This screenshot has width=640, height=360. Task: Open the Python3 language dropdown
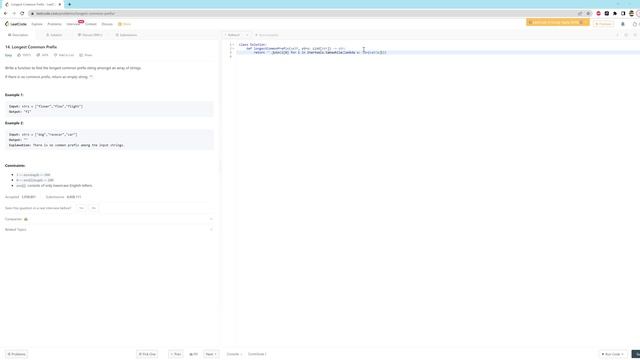pyautogui.click(x=236, y=35)
